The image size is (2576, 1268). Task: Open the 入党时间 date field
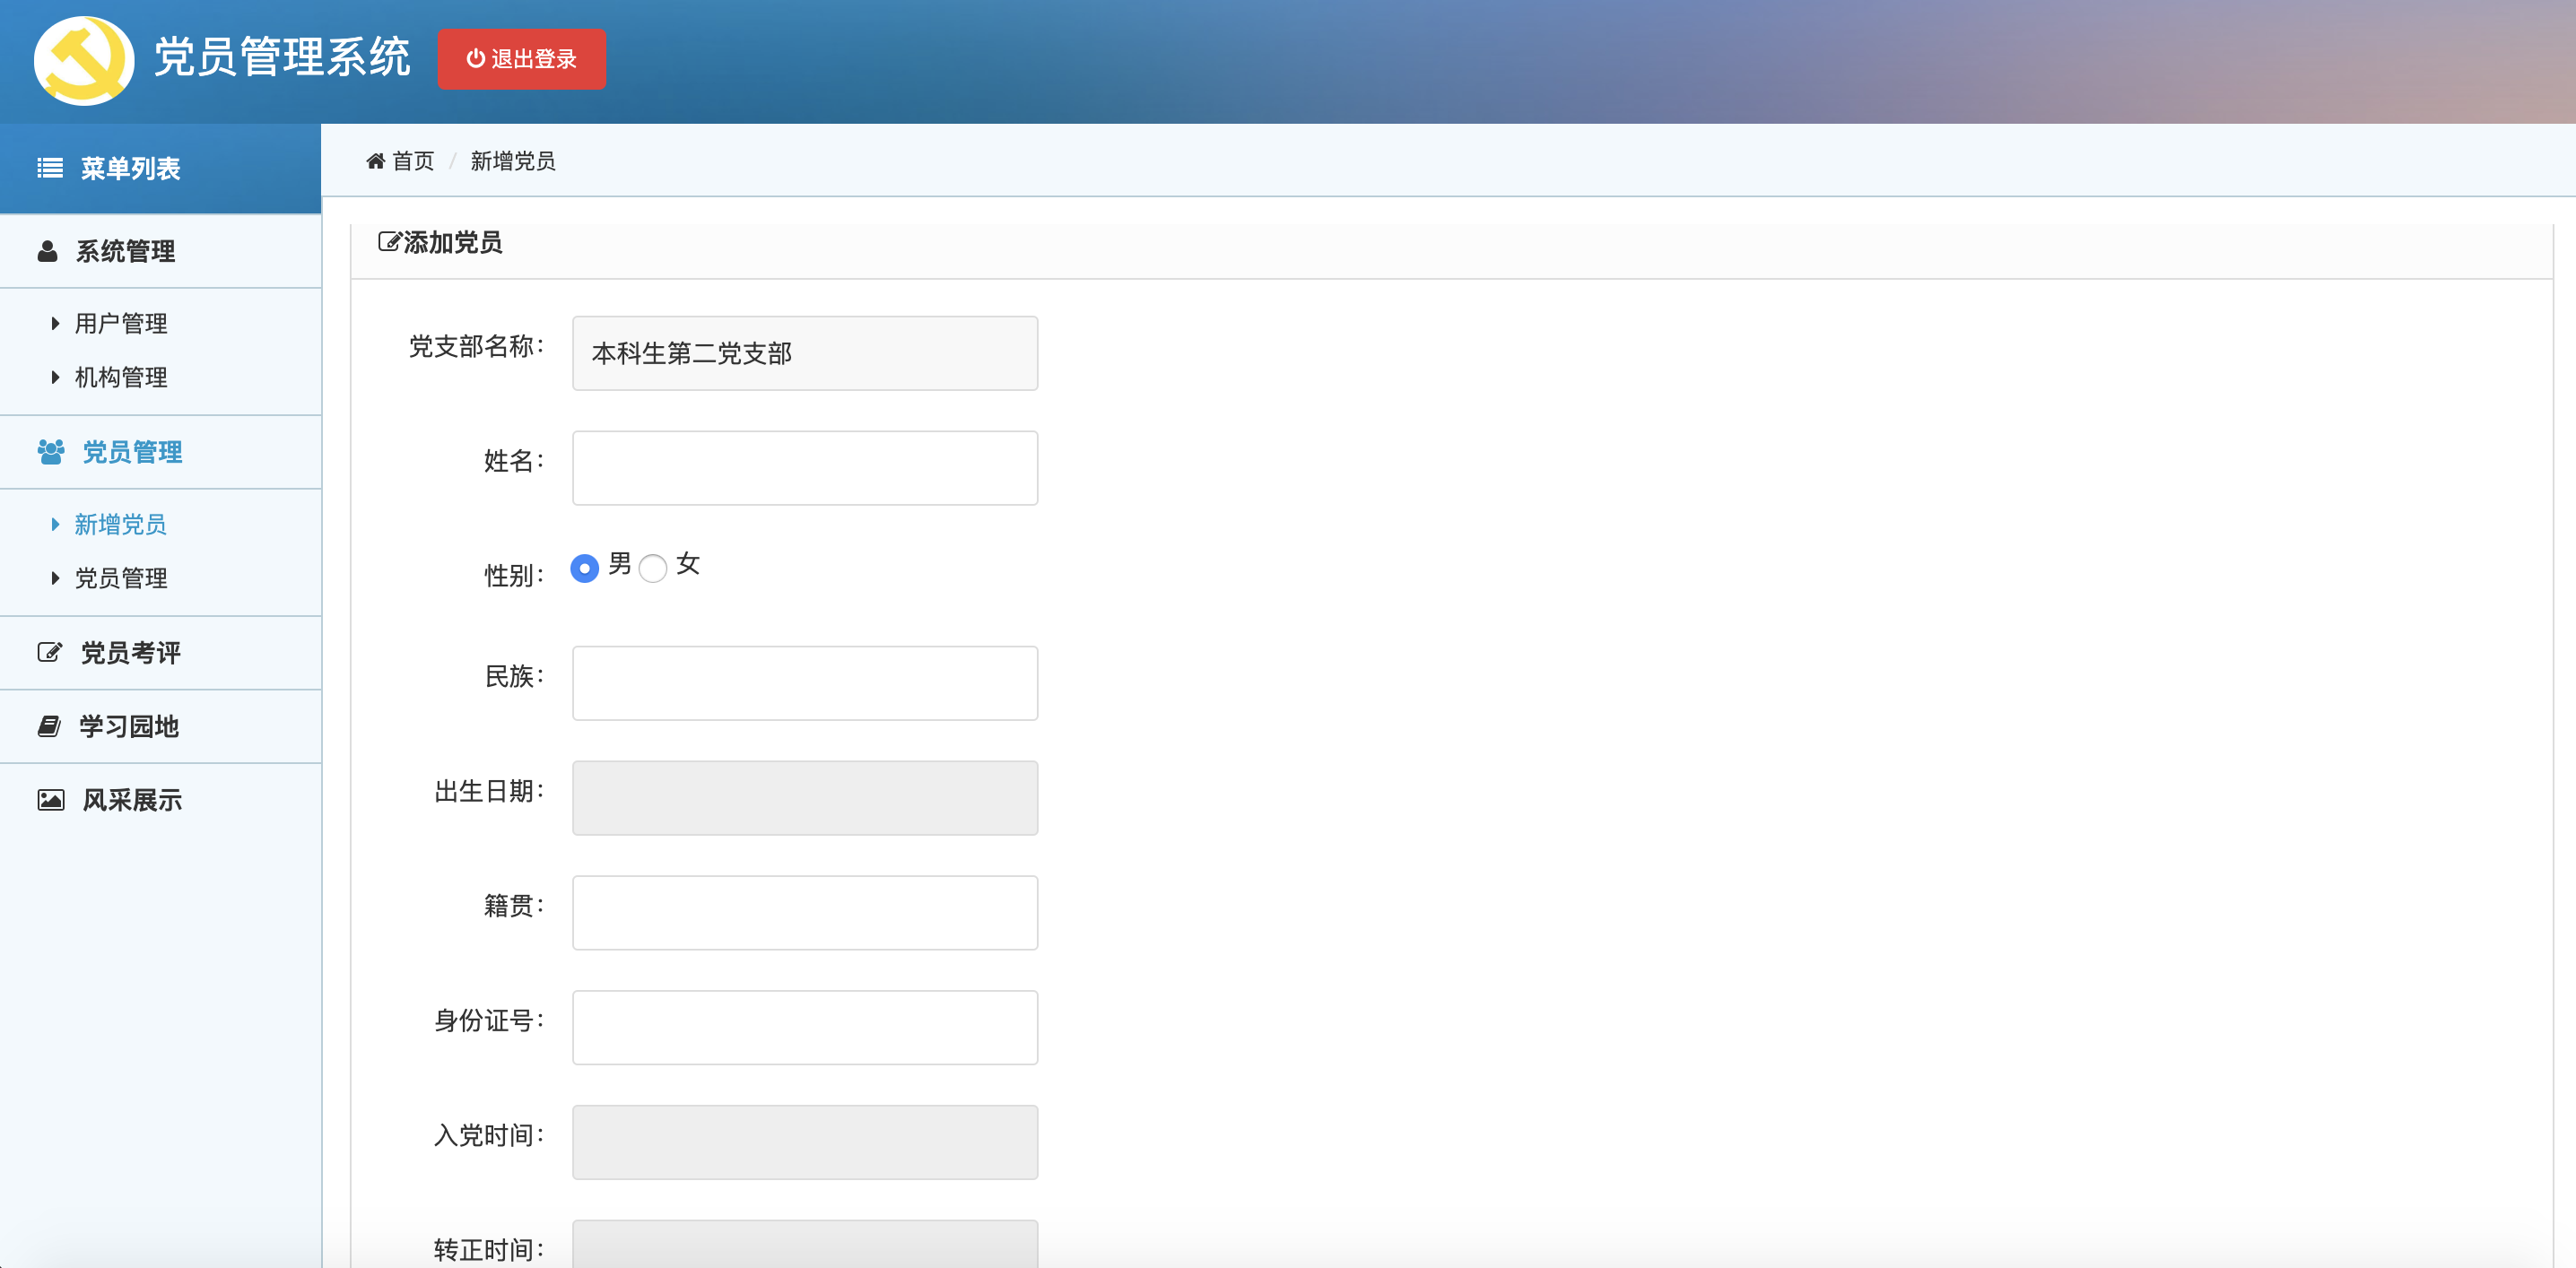805,1142
